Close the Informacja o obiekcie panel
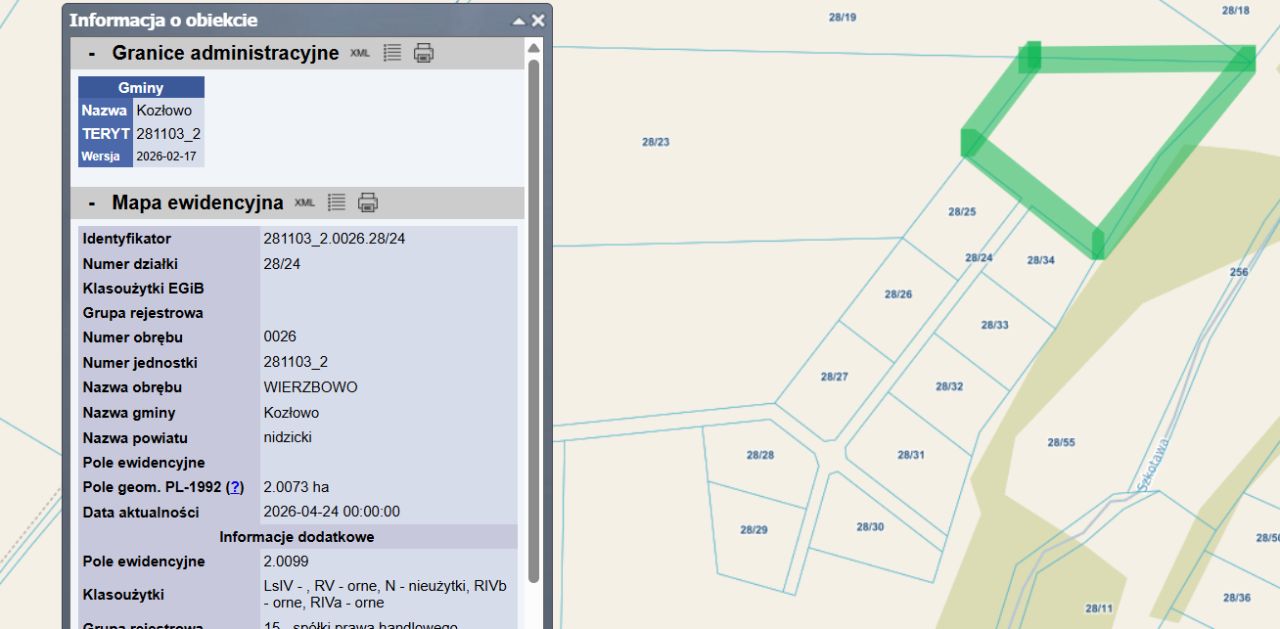This screenshot has width=1280, height=629. coord(538,21)
